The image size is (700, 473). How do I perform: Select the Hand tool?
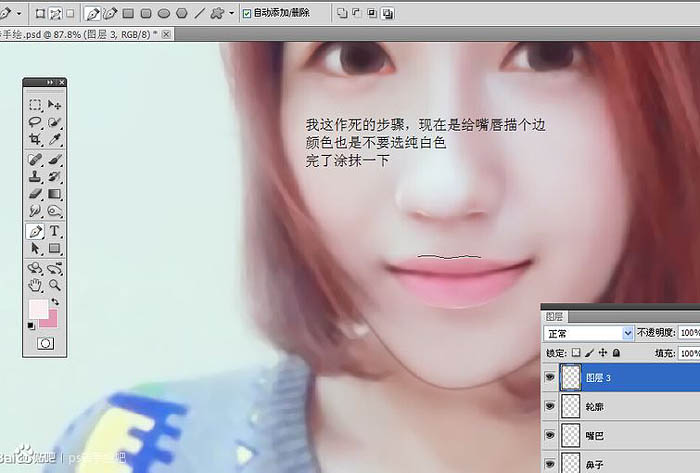[35, 285]
